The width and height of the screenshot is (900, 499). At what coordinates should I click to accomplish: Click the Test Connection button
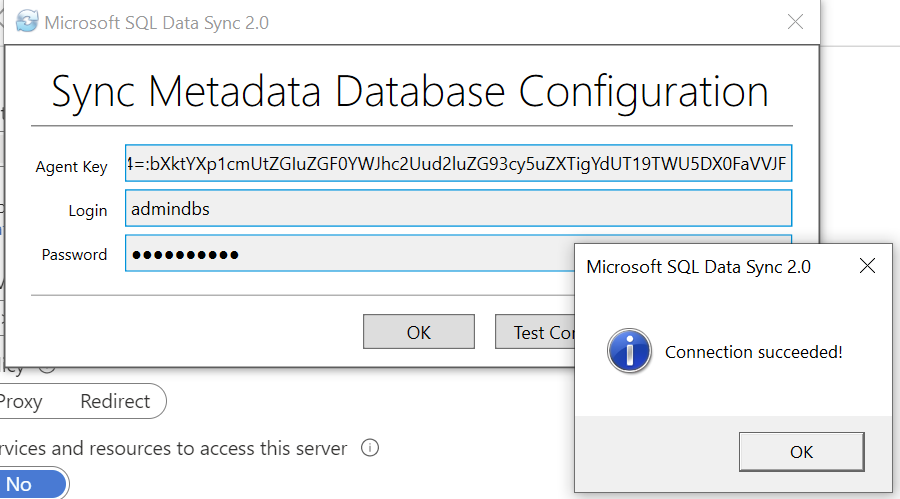(535, 331)
